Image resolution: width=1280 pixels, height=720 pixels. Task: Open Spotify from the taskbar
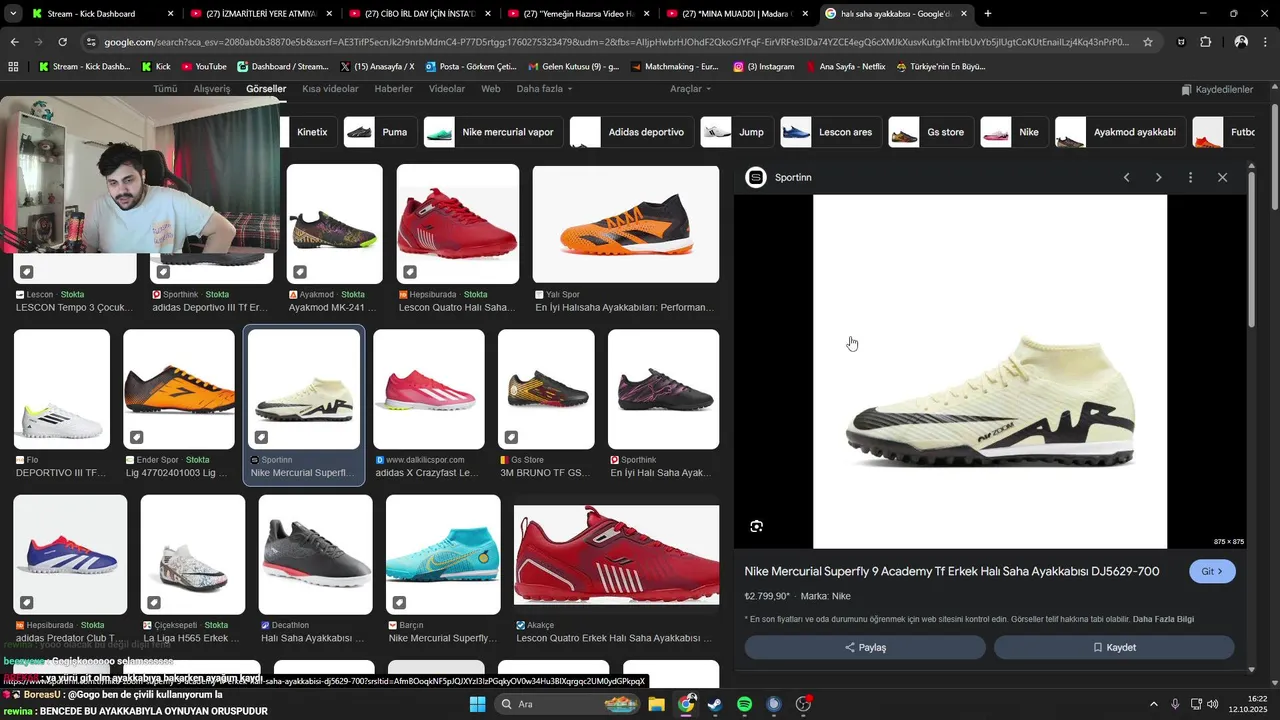pos(744,704)
